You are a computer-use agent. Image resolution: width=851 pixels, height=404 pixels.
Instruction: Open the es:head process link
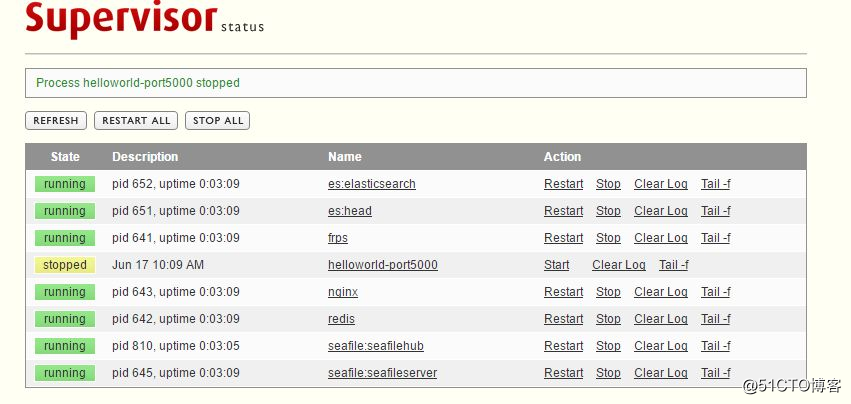click(x=350, y=211)
